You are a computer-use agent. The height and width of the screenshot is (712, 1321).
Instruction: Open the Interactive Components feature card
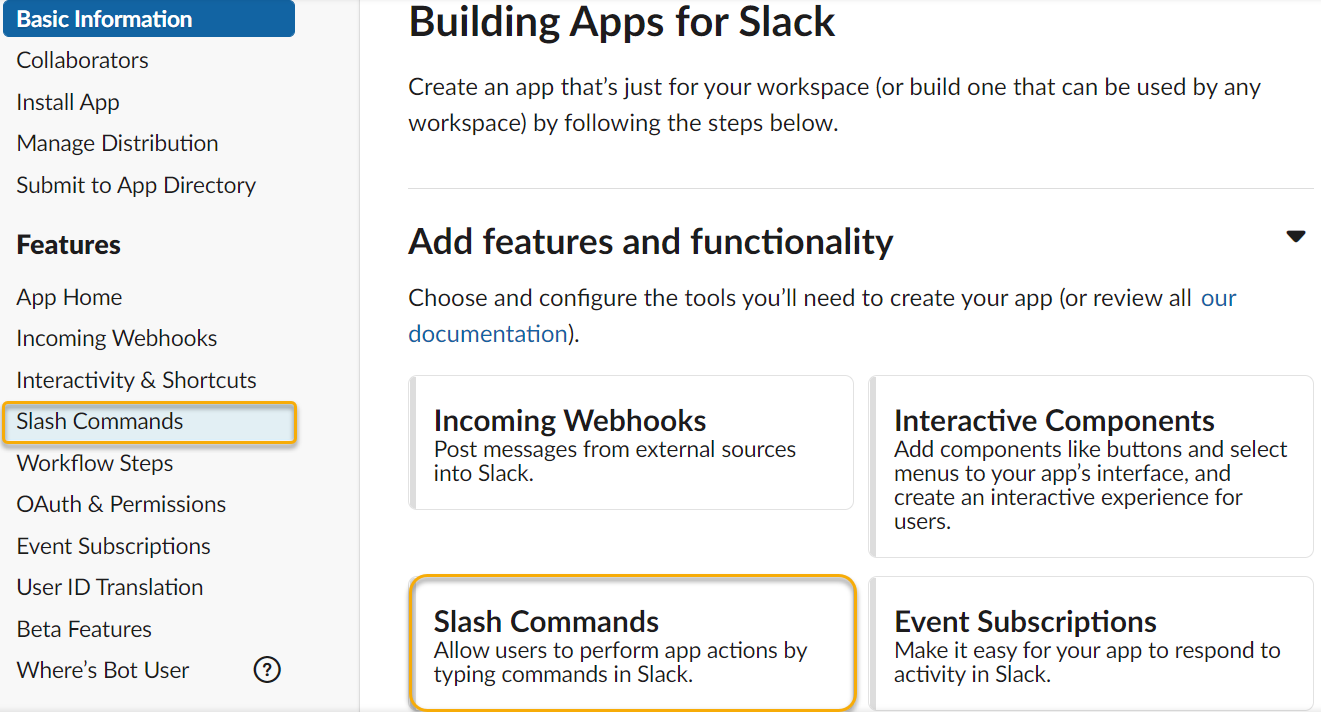coord(1091,466)
